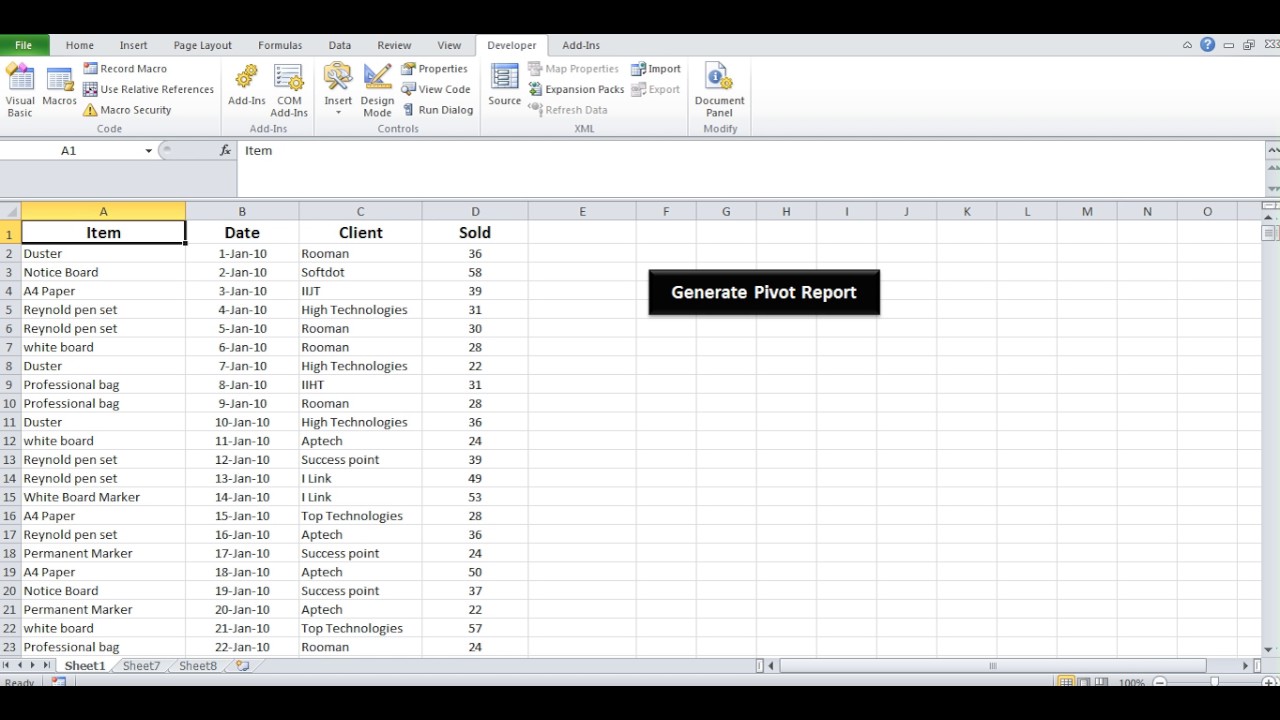Open the Visual Basic editor
Image resolution: width=1280 pixels, height=720 pixels.
20,91
